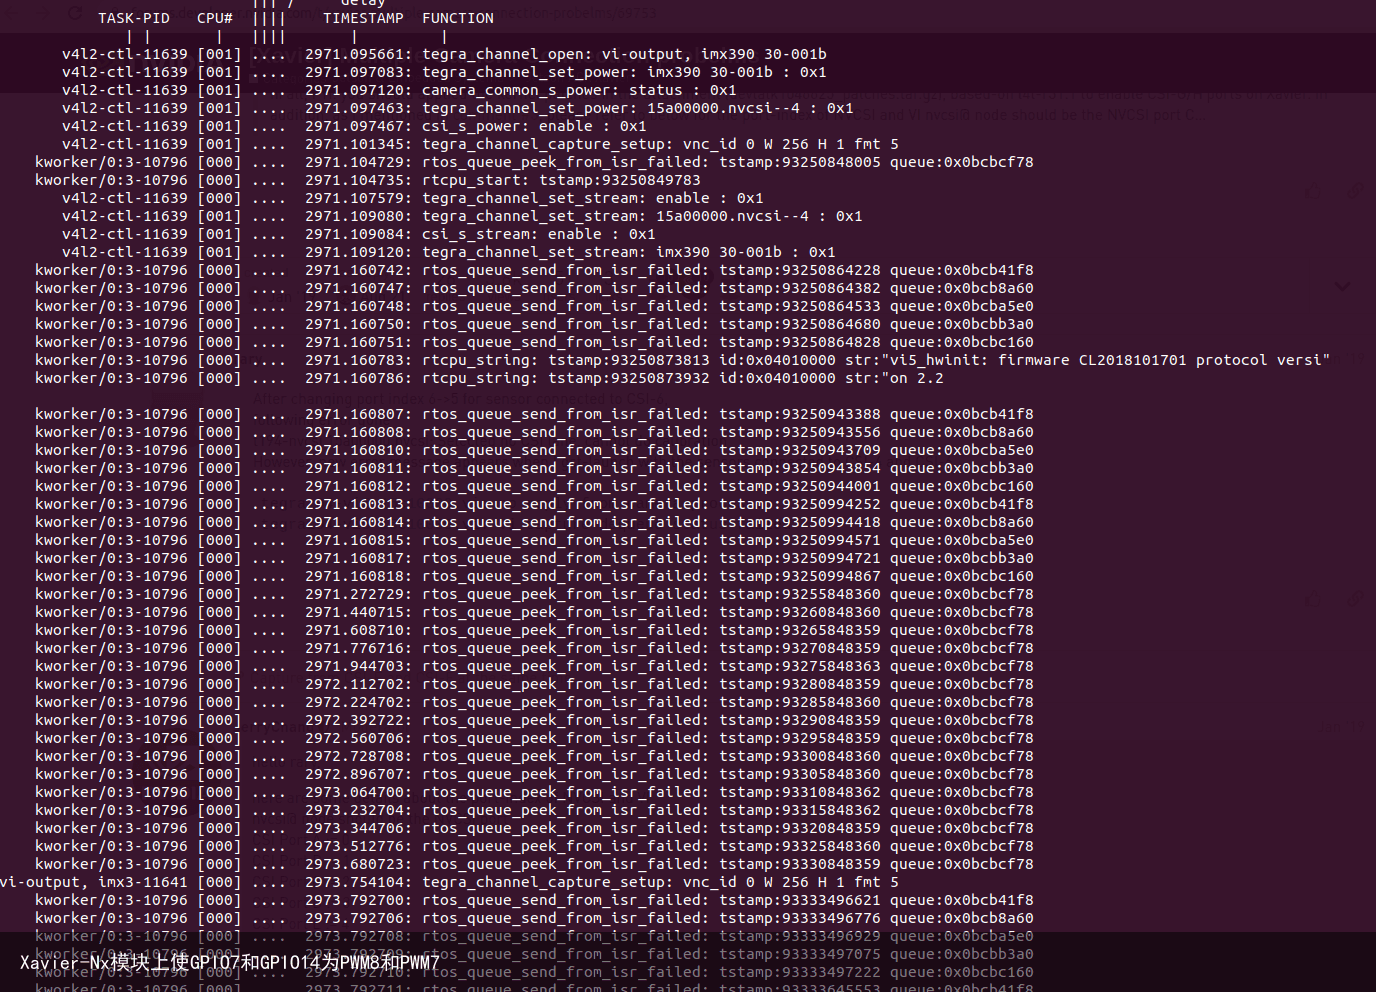Image resolution: width=1376 pixels, height=992 pixels.
Task: Click csi_s_stream at timestamp 2971.109084
Action: [x=476, y=234]
